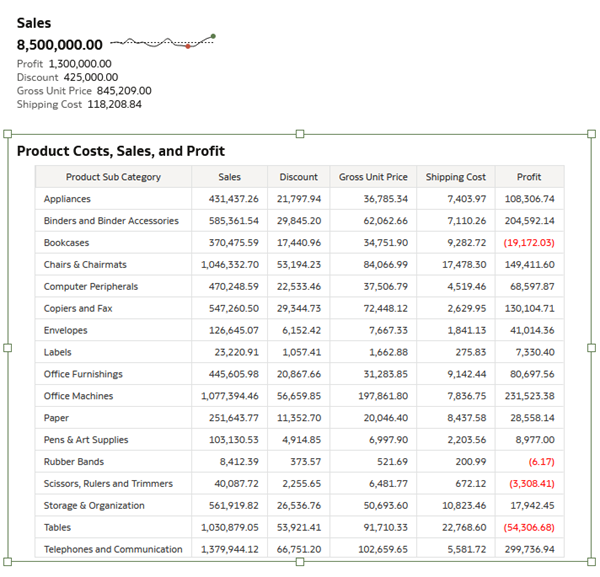Click Telephones sales cell 1,379,944.12
This screenshot has height=577, width=600.
[x=230, y=549]
